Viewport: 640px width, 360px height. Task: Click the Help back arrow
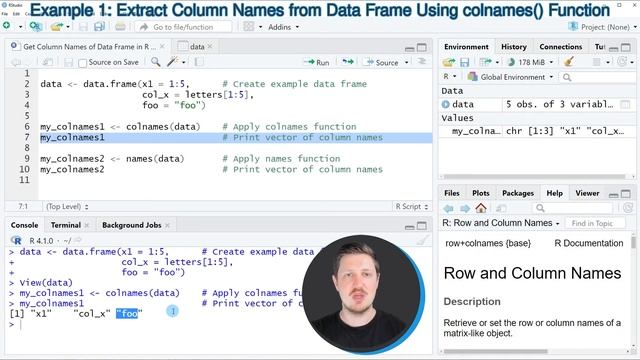pyautogui.click(x=449, y=209)
